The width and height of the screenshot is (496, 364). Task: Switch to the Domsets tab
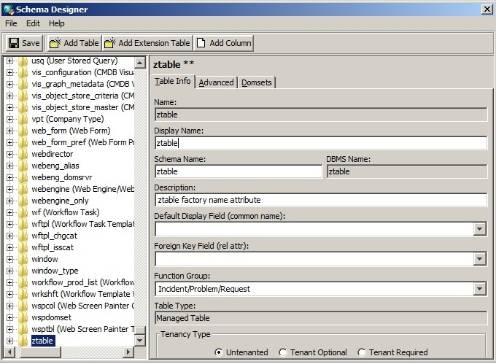tap(256, 82)
